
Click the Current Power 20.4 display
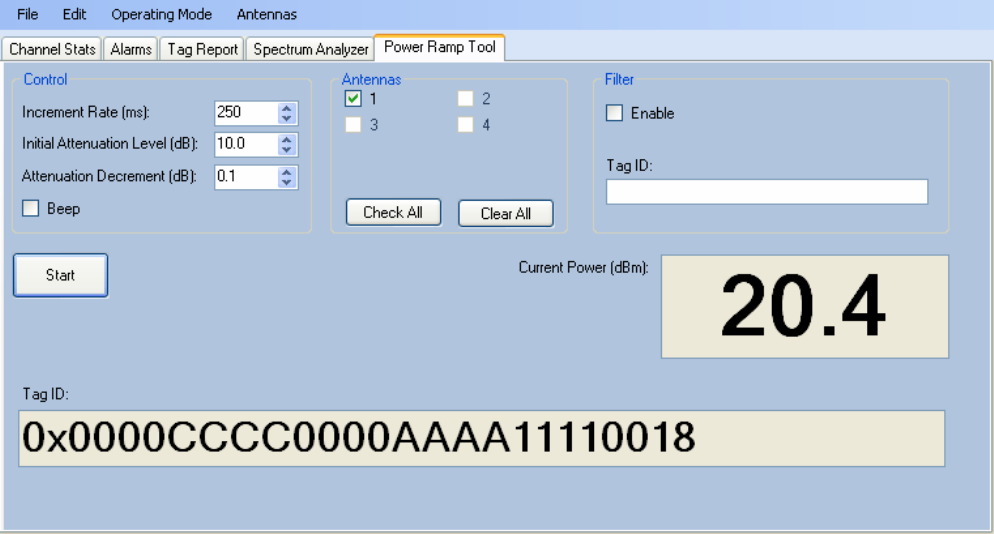pyautogui.click(x=804, y=306)
